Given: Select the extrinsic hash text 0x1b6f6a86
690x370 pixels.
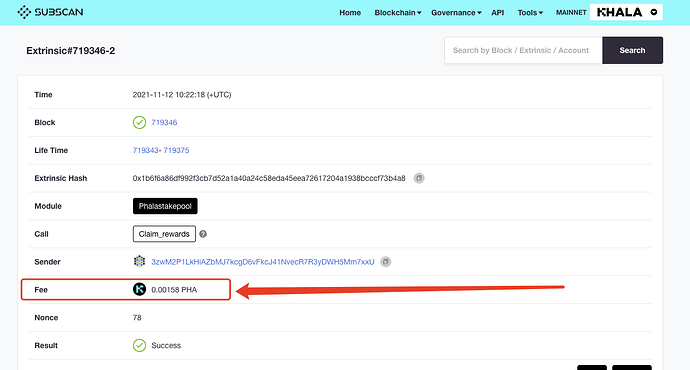Looking at the screenshot, I should point(269,178).
